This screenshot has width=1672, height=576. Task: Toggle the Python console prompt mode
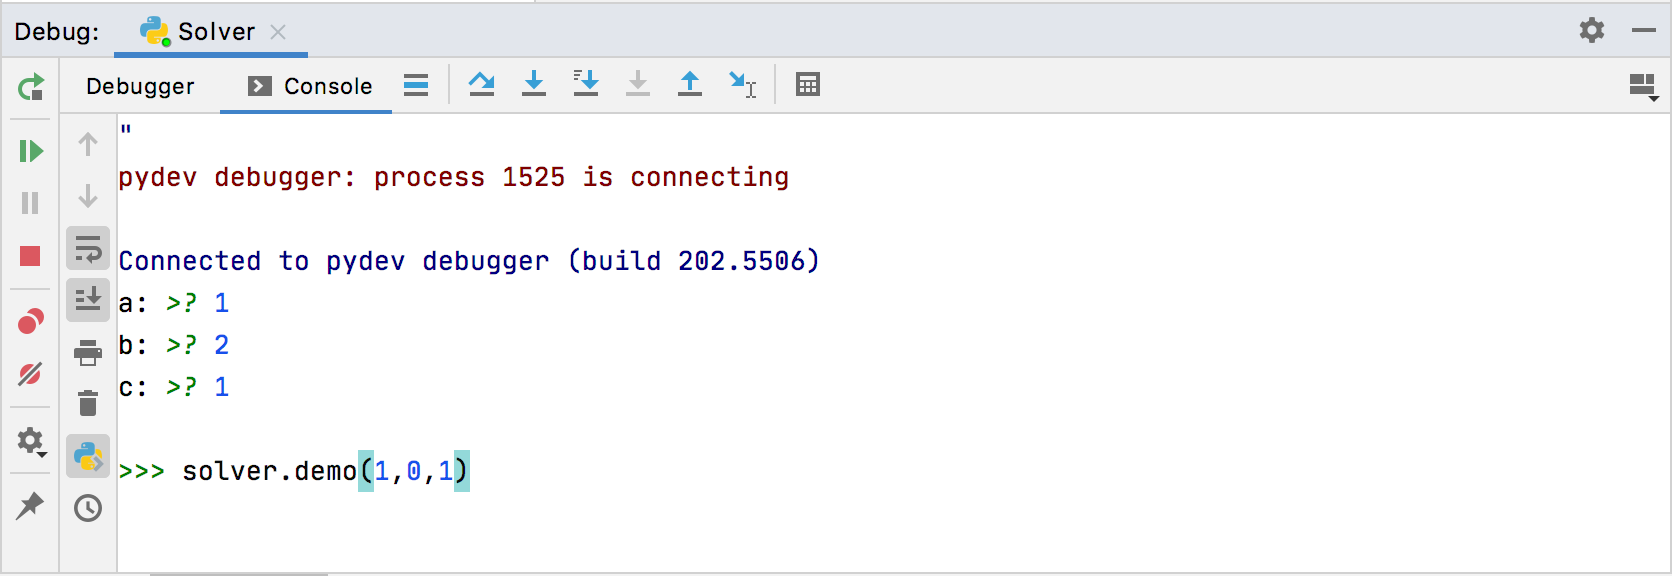click(x=88, y=457)
